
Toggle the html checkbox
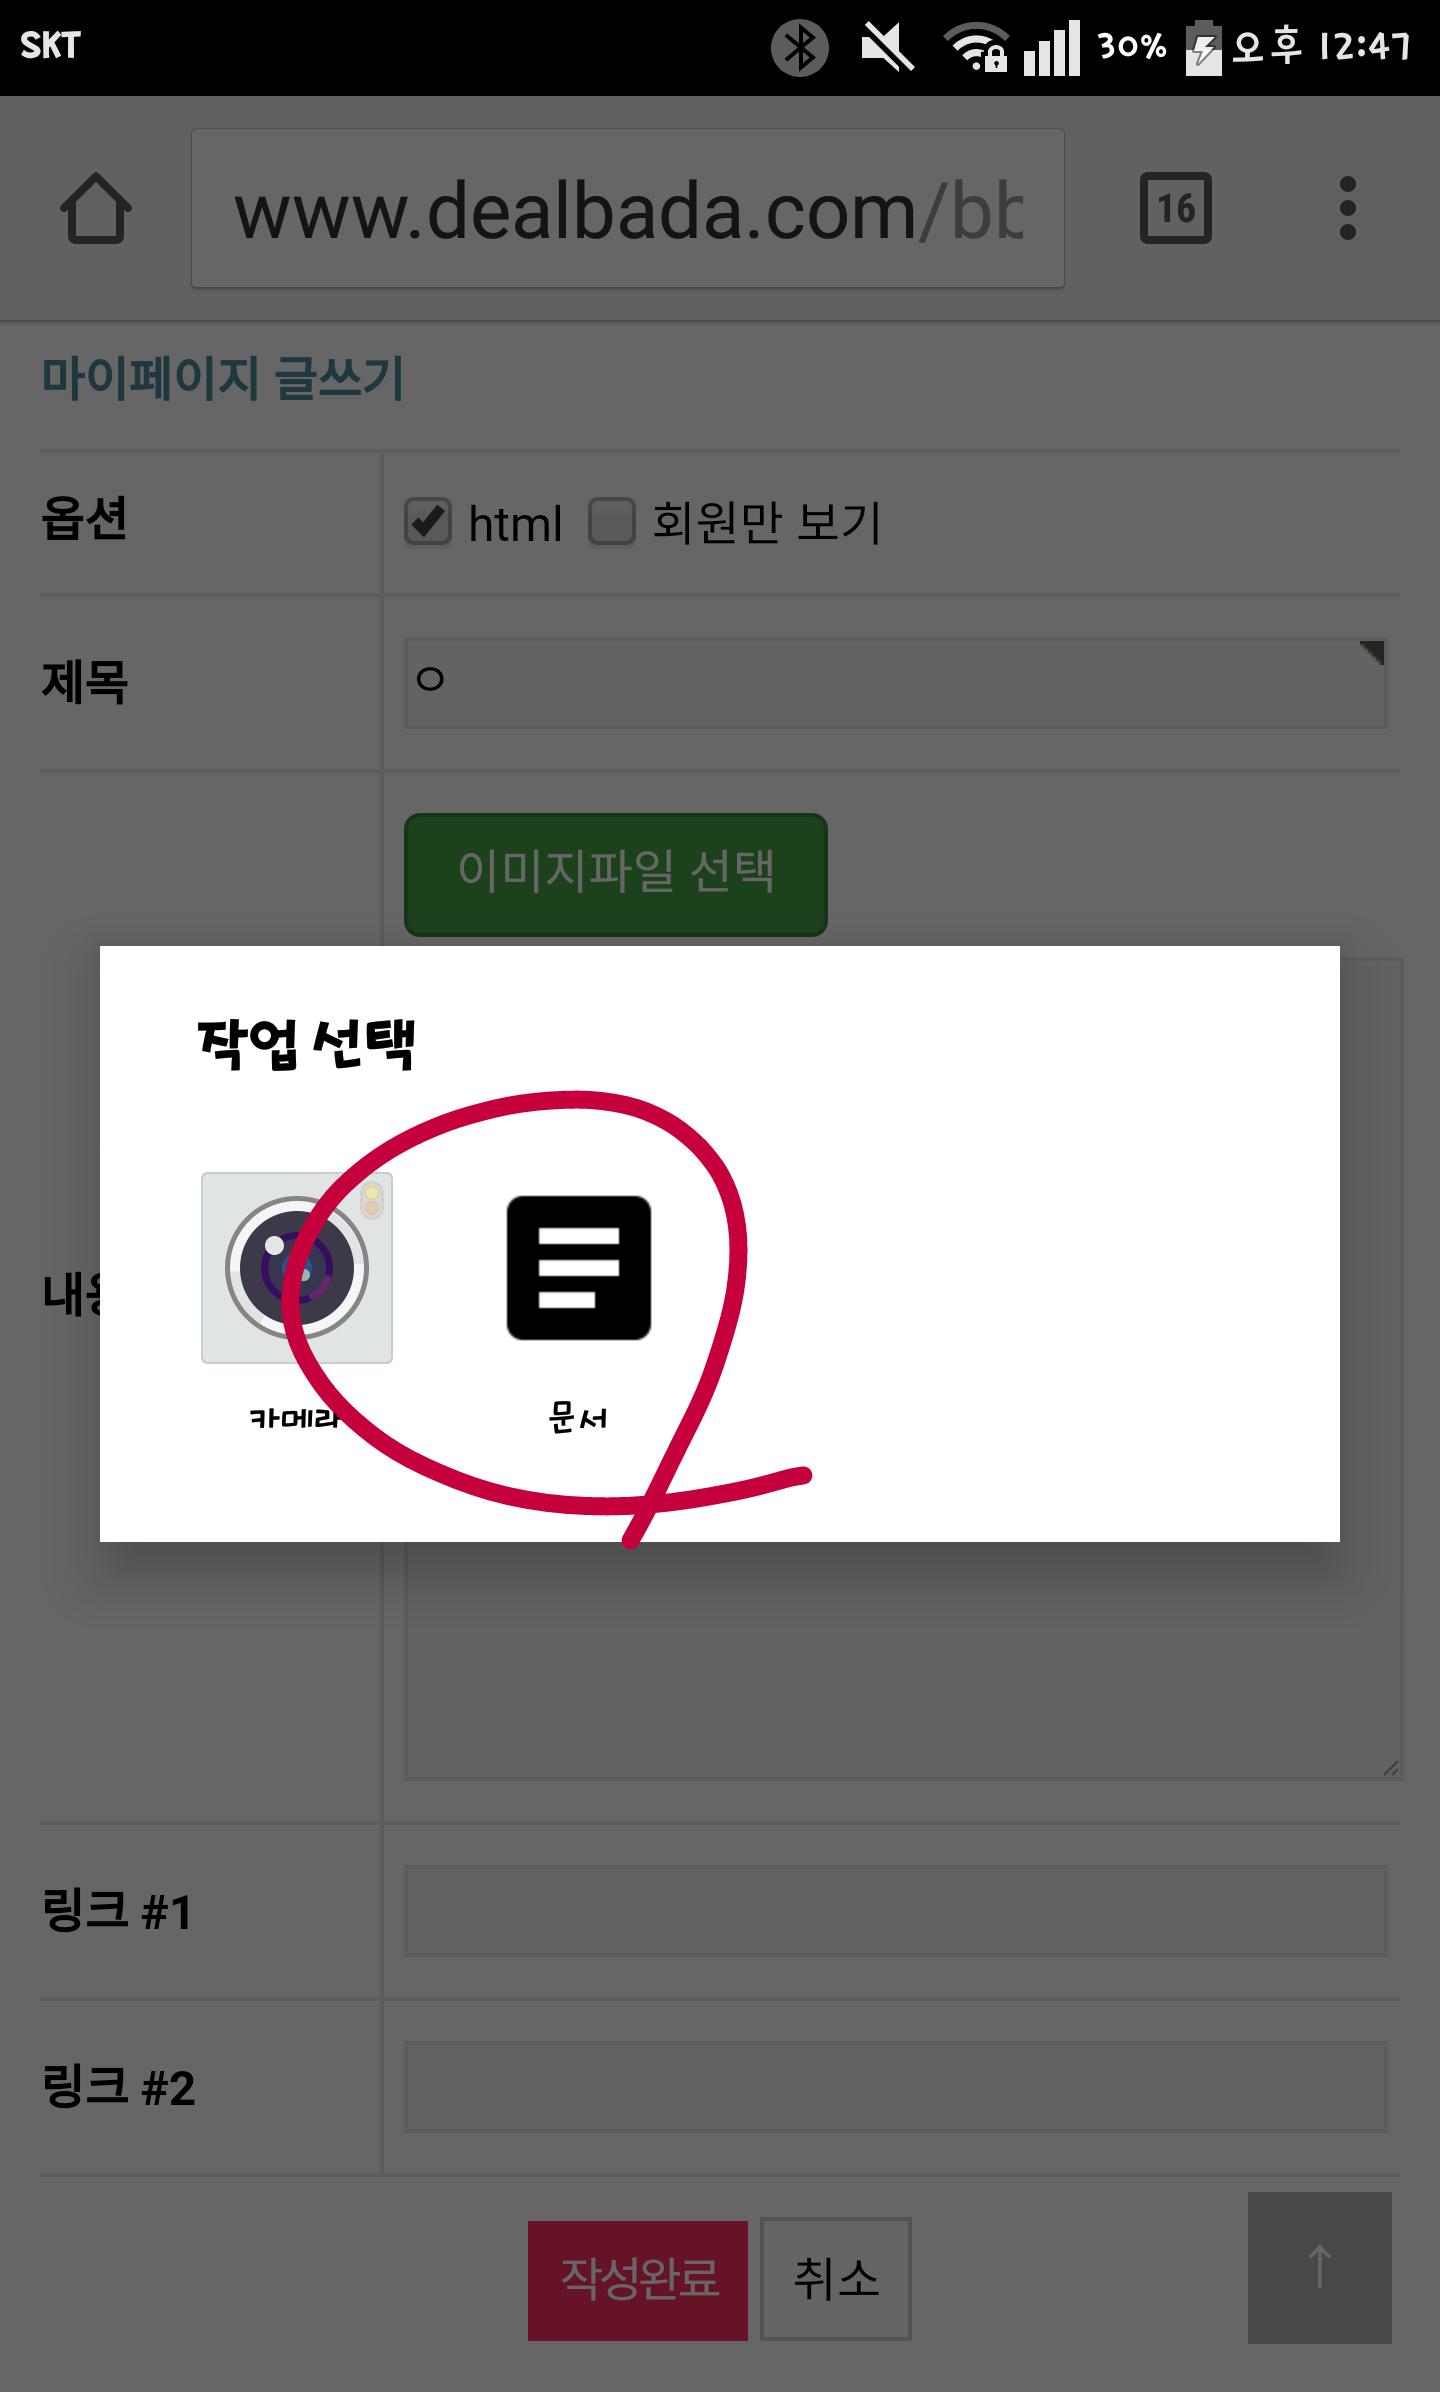click(x=428, y=521)
